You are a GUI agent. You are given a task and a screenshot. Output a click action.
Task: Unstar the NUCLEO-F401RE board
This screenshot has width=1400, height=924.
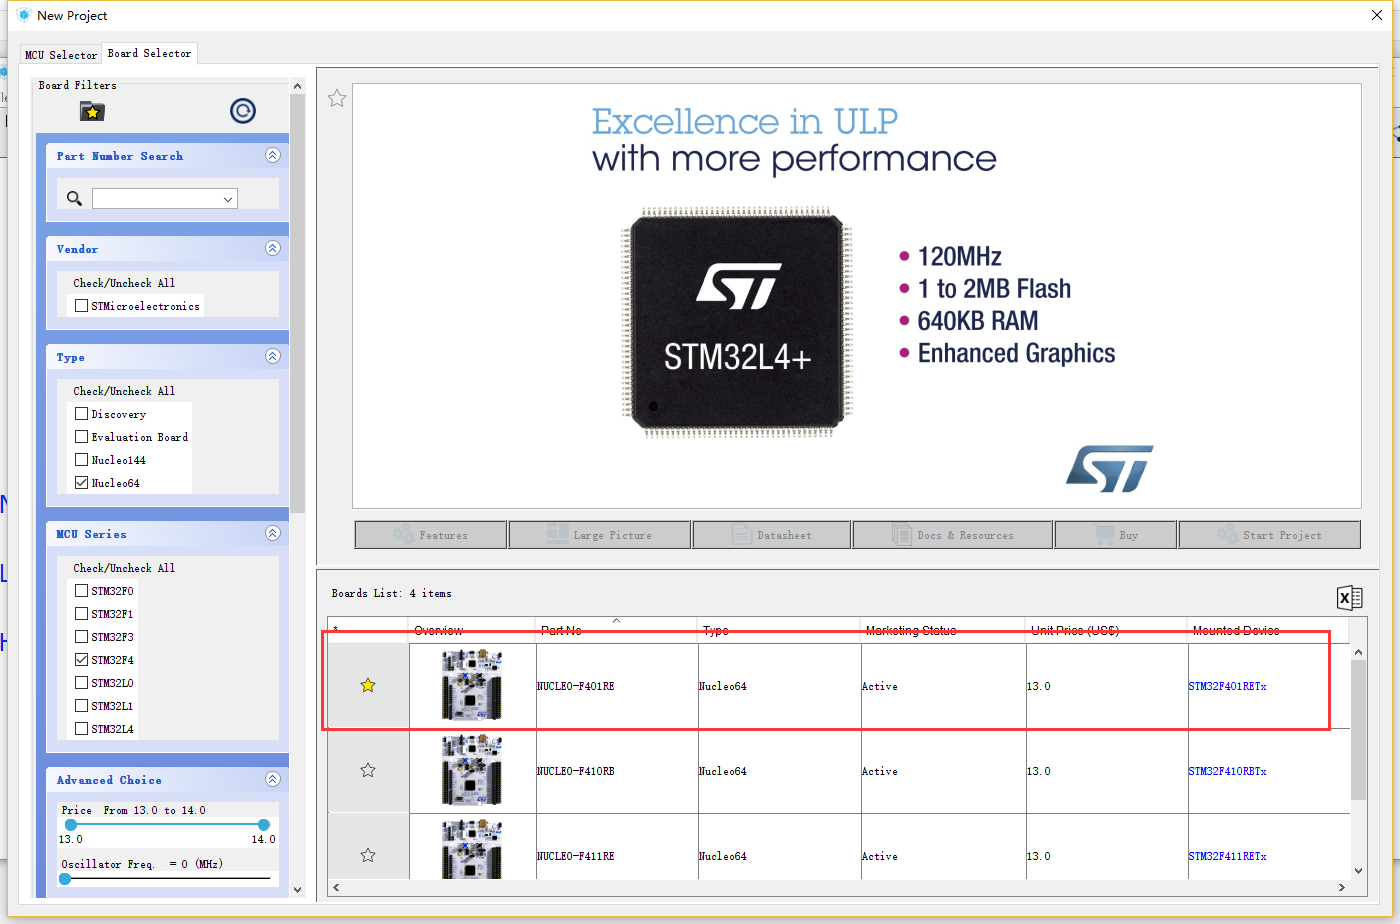click(368, 685)
